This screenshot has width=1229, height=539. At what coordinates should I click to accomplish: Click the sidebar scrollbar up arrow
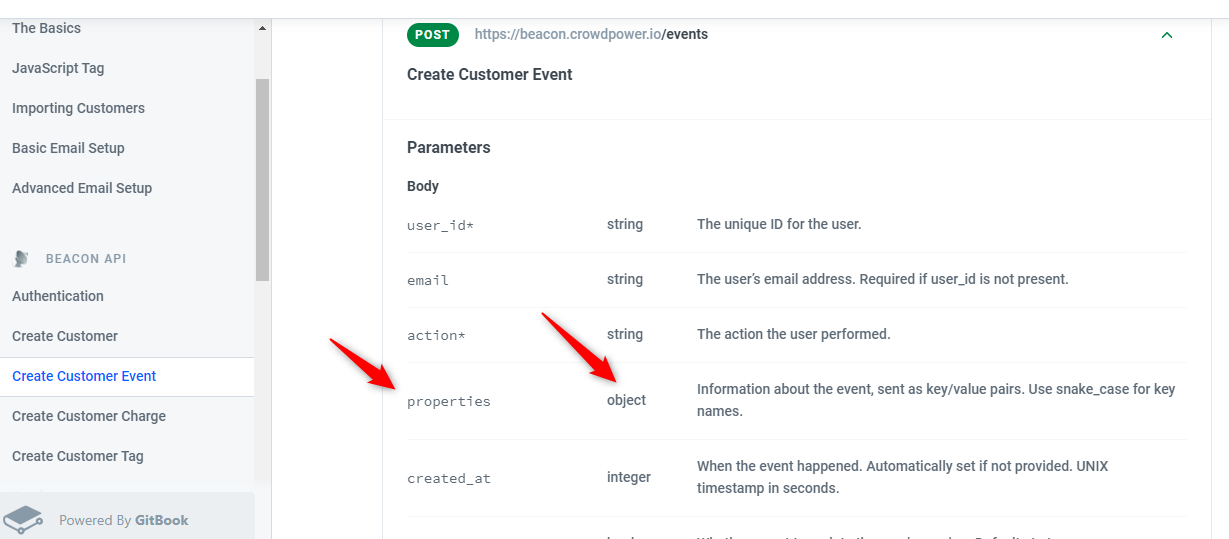click(263, 28)
